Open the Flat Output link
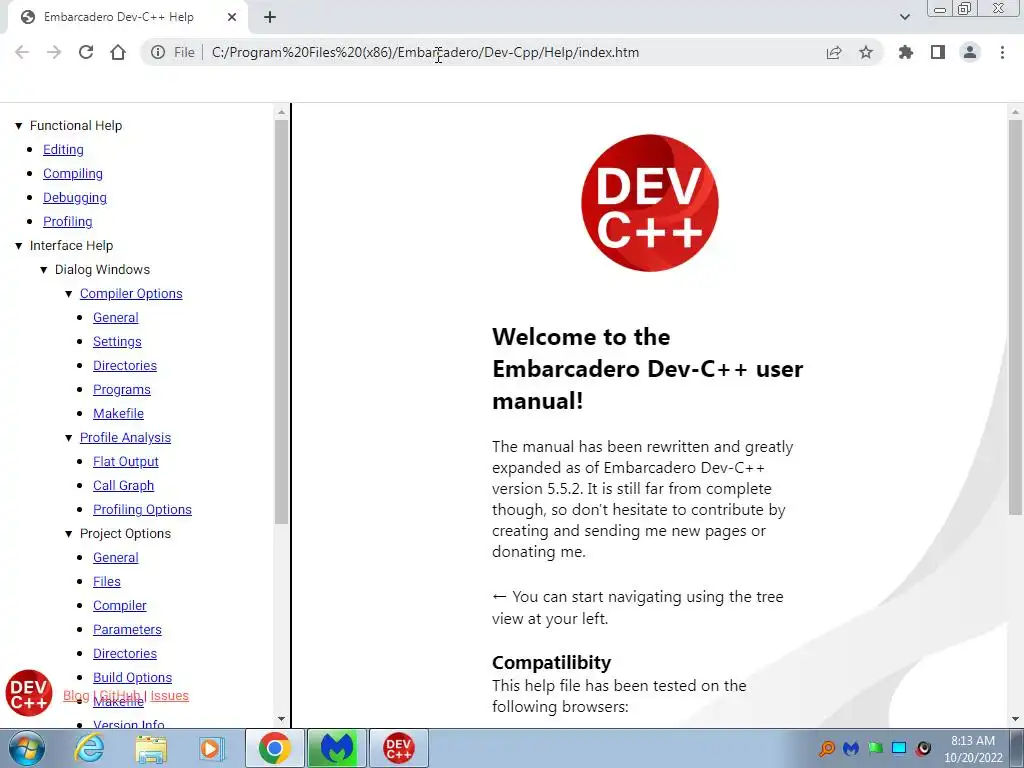Viewport: 1024px width, 768px height. (x=125, y=462)
